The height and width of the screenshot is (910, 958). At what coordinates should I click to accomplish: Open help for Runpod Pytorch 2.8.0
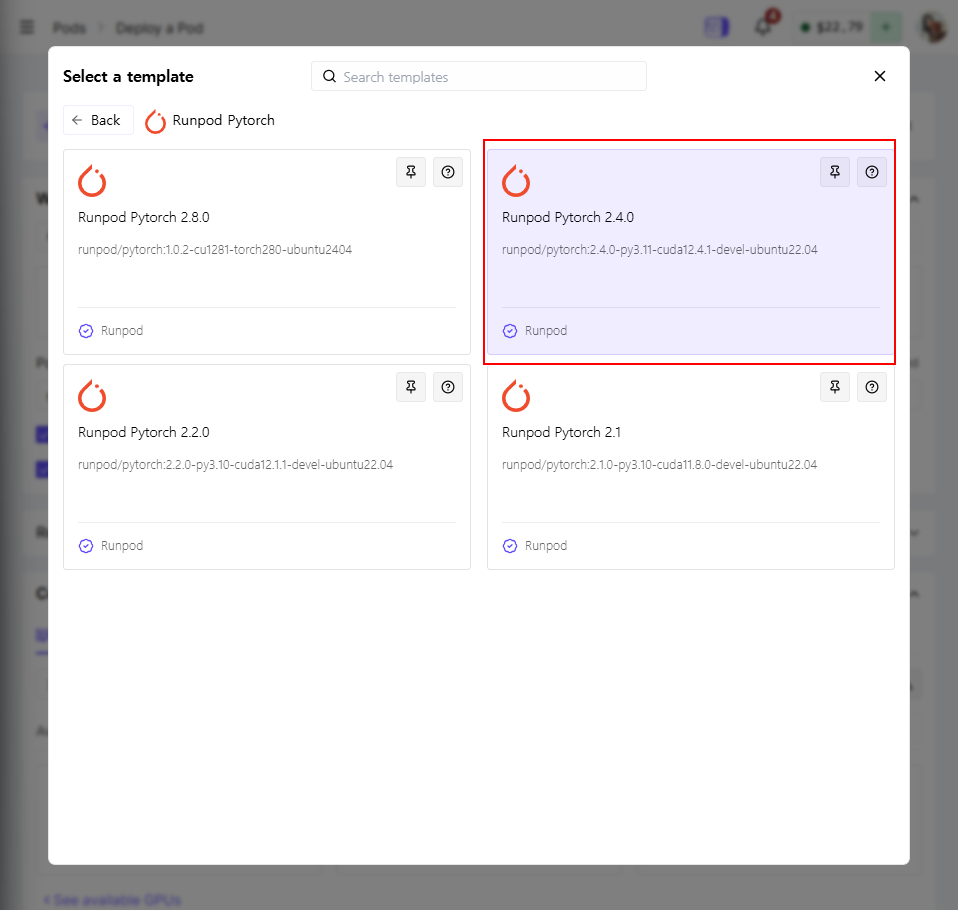448,172
